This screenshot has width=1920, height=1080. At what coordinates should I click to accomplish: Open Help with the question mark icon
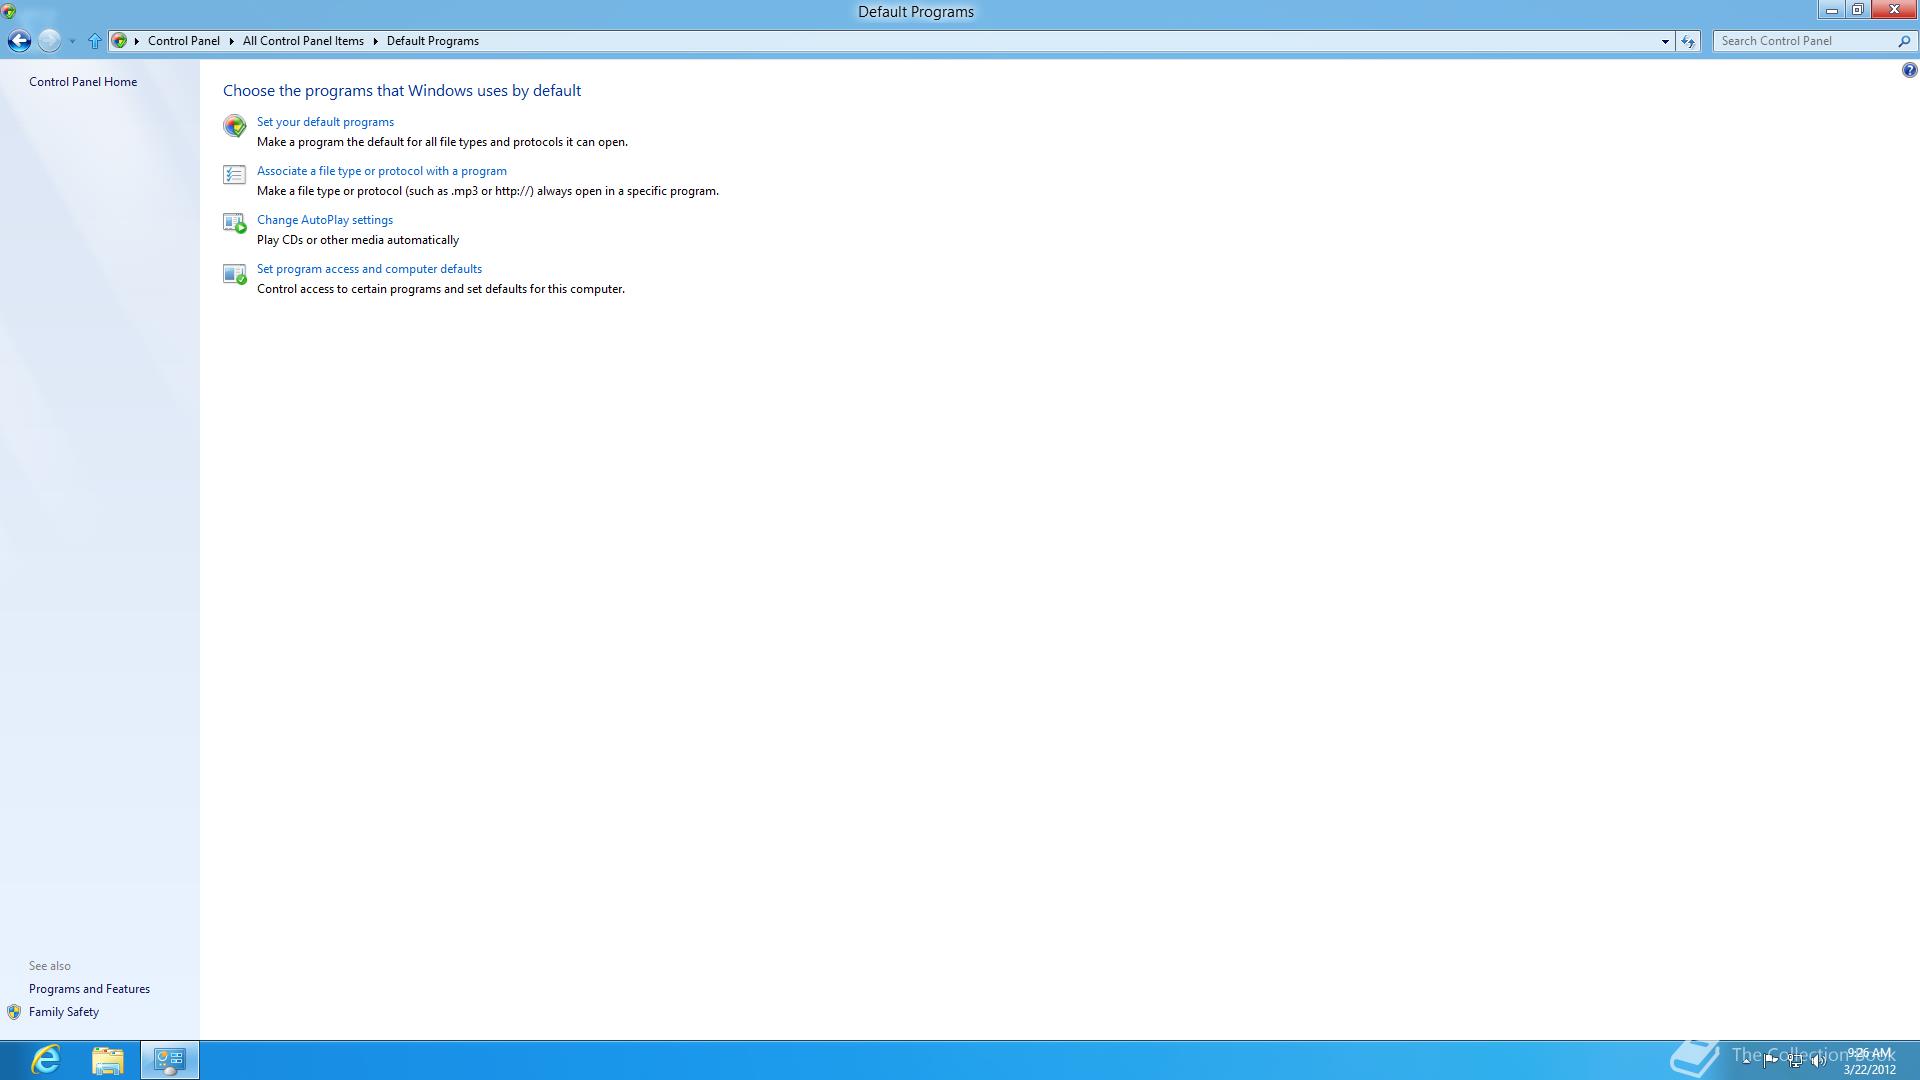click(x=1909, y=70)
